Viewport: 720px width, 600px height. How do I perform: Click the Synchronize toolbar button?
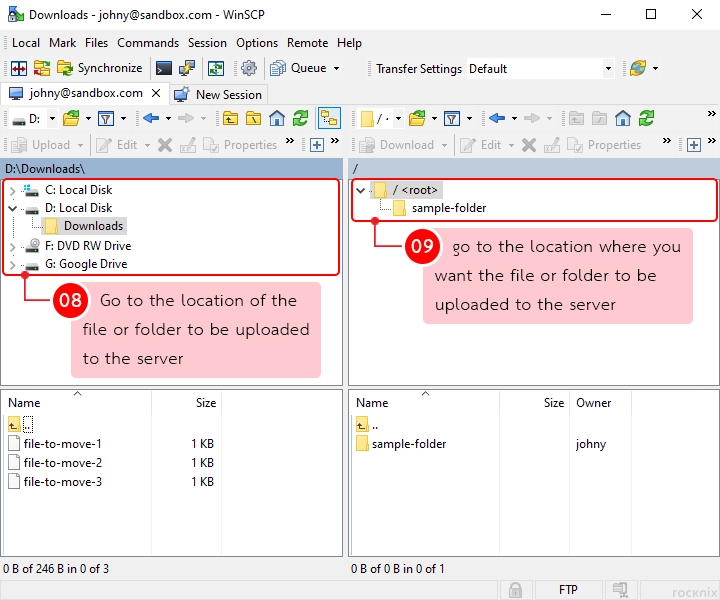tap(99, 68)
